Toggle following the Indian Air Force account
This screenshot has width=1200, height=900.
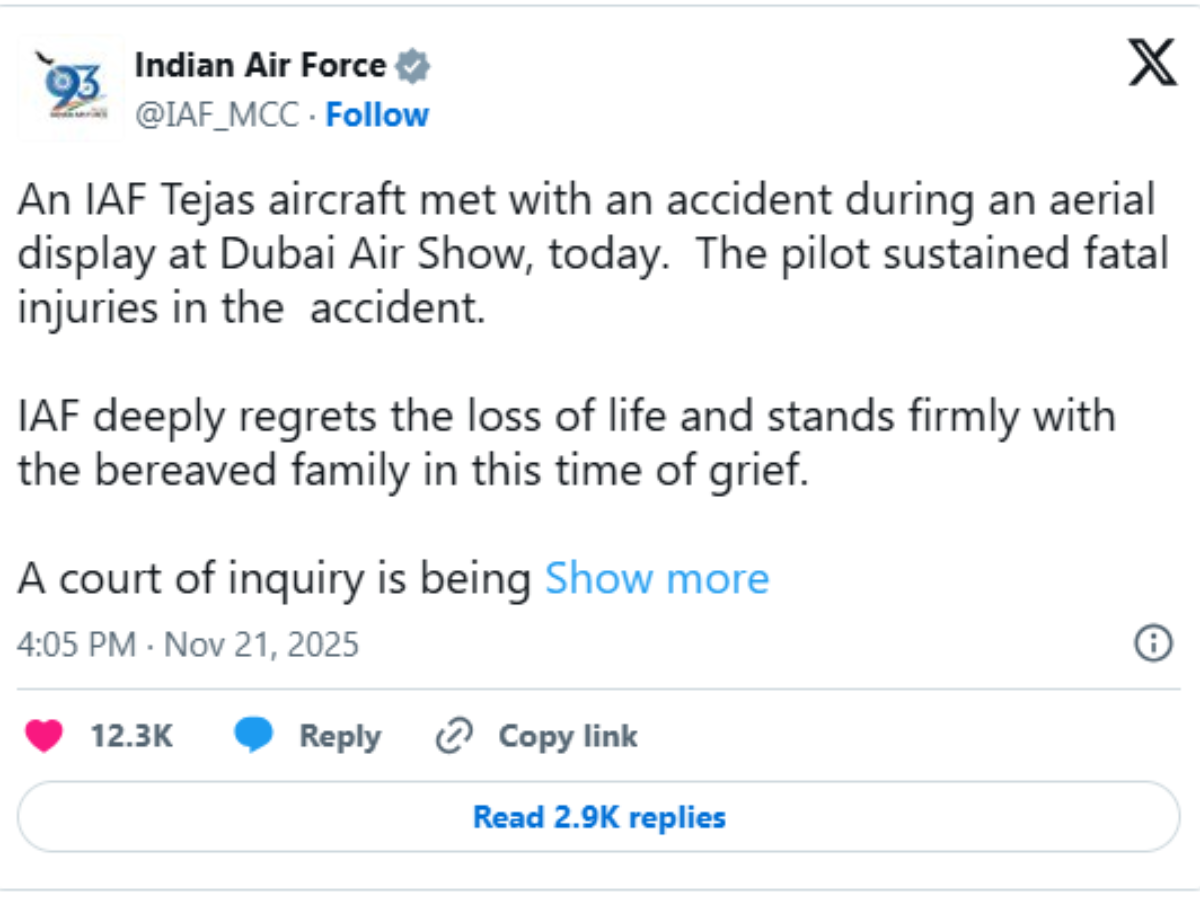[377, 114]
